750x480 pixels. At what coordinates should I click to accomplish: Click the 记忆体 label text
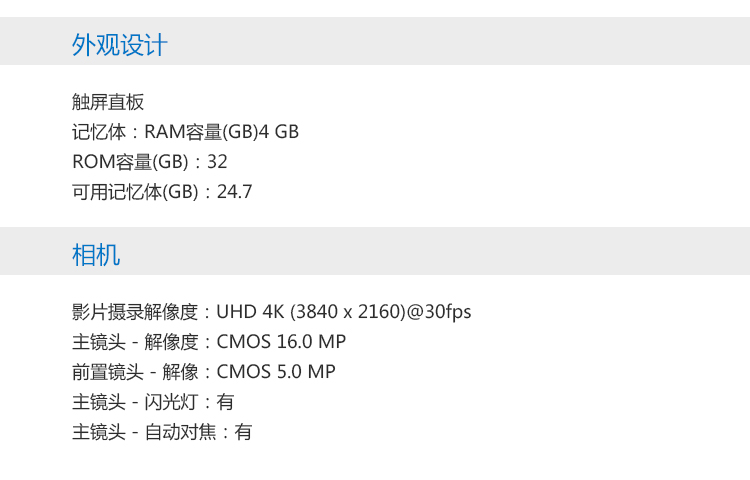tap(99, 132)
